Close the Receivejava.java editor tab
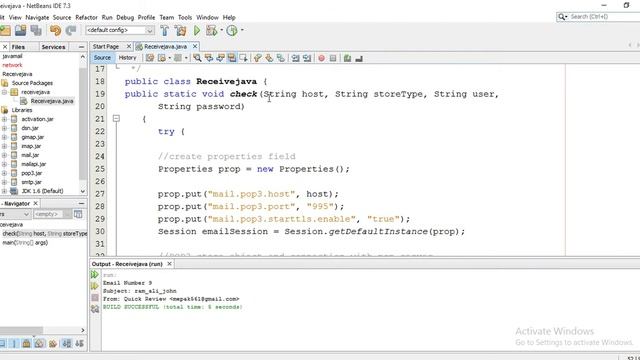Image resolution: width=640 pixels, height=360 pixels. tap(195, 46)
